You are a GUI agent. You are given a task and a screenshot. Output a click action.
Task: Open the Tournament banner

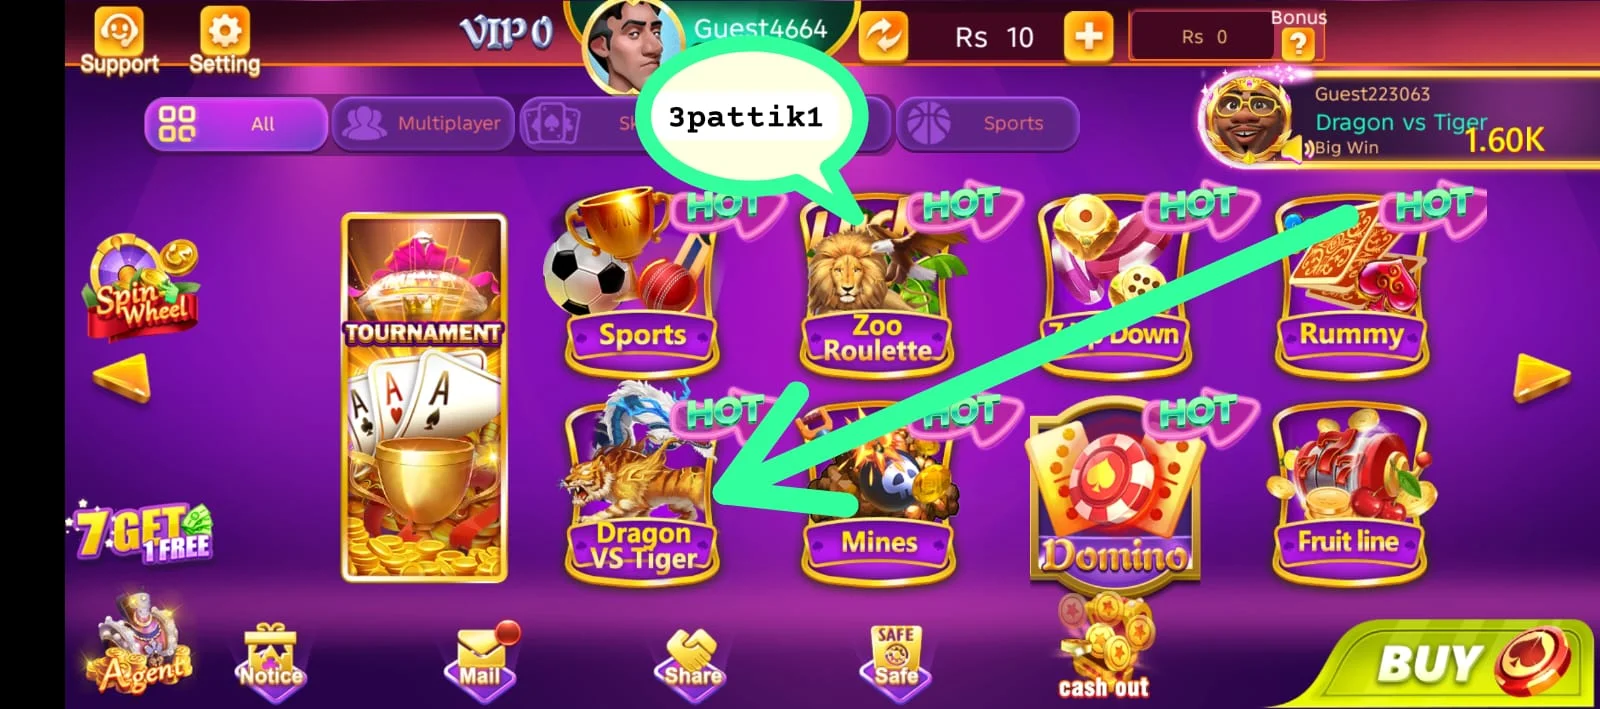[x=423, y=397]
